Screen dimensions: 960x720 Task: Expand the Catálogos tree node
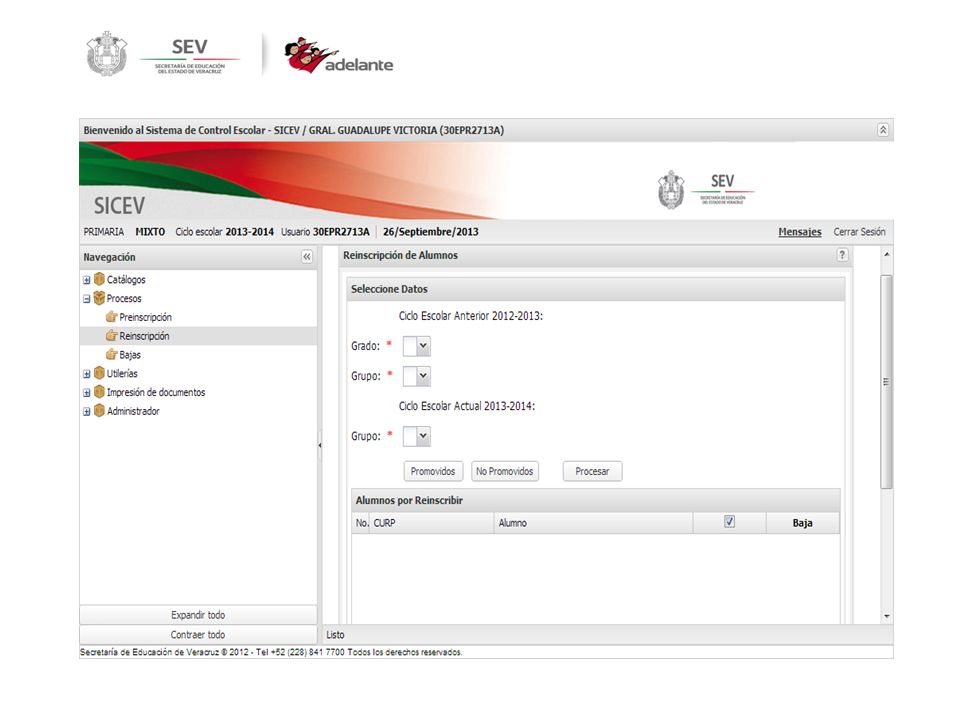point(86,280)
